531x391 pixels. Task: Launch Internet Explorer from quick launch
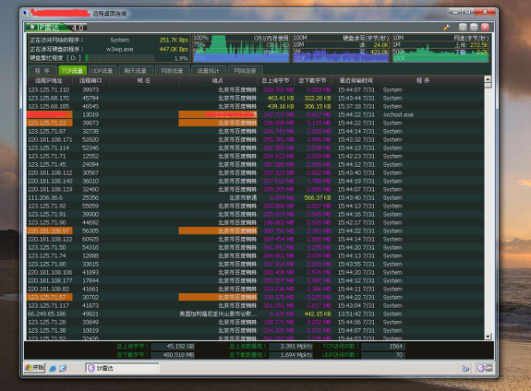point(52,368)
